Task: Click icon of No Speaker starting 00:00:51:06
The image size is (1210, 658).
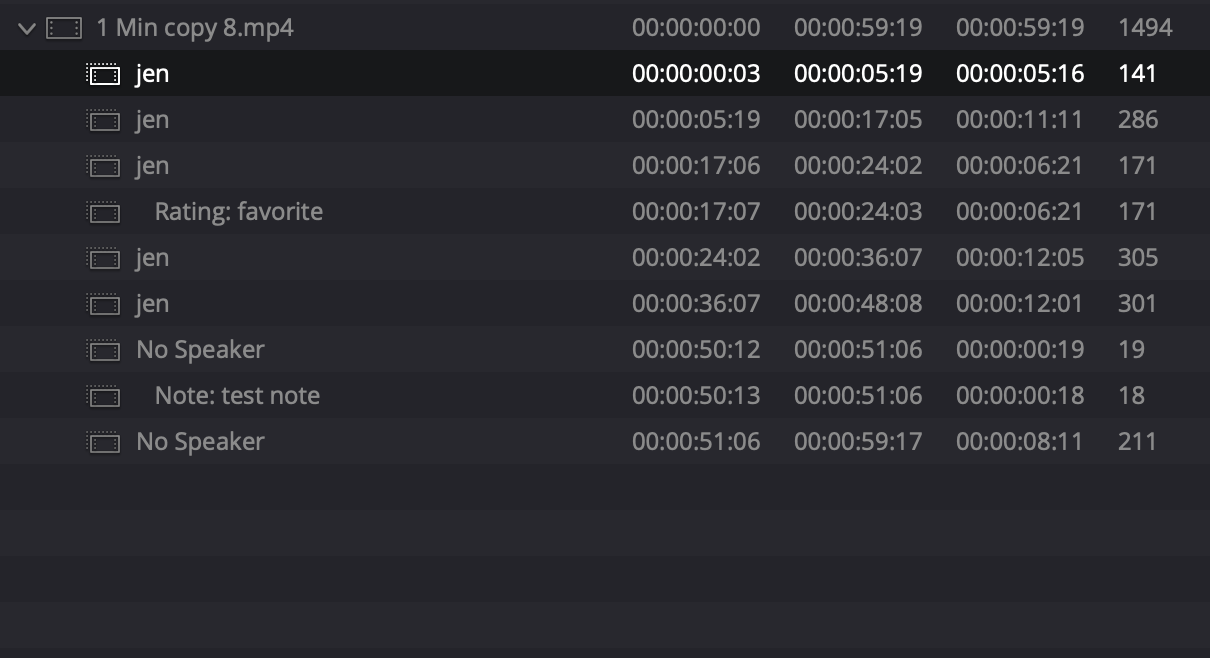Action: (x=103, y=442)
